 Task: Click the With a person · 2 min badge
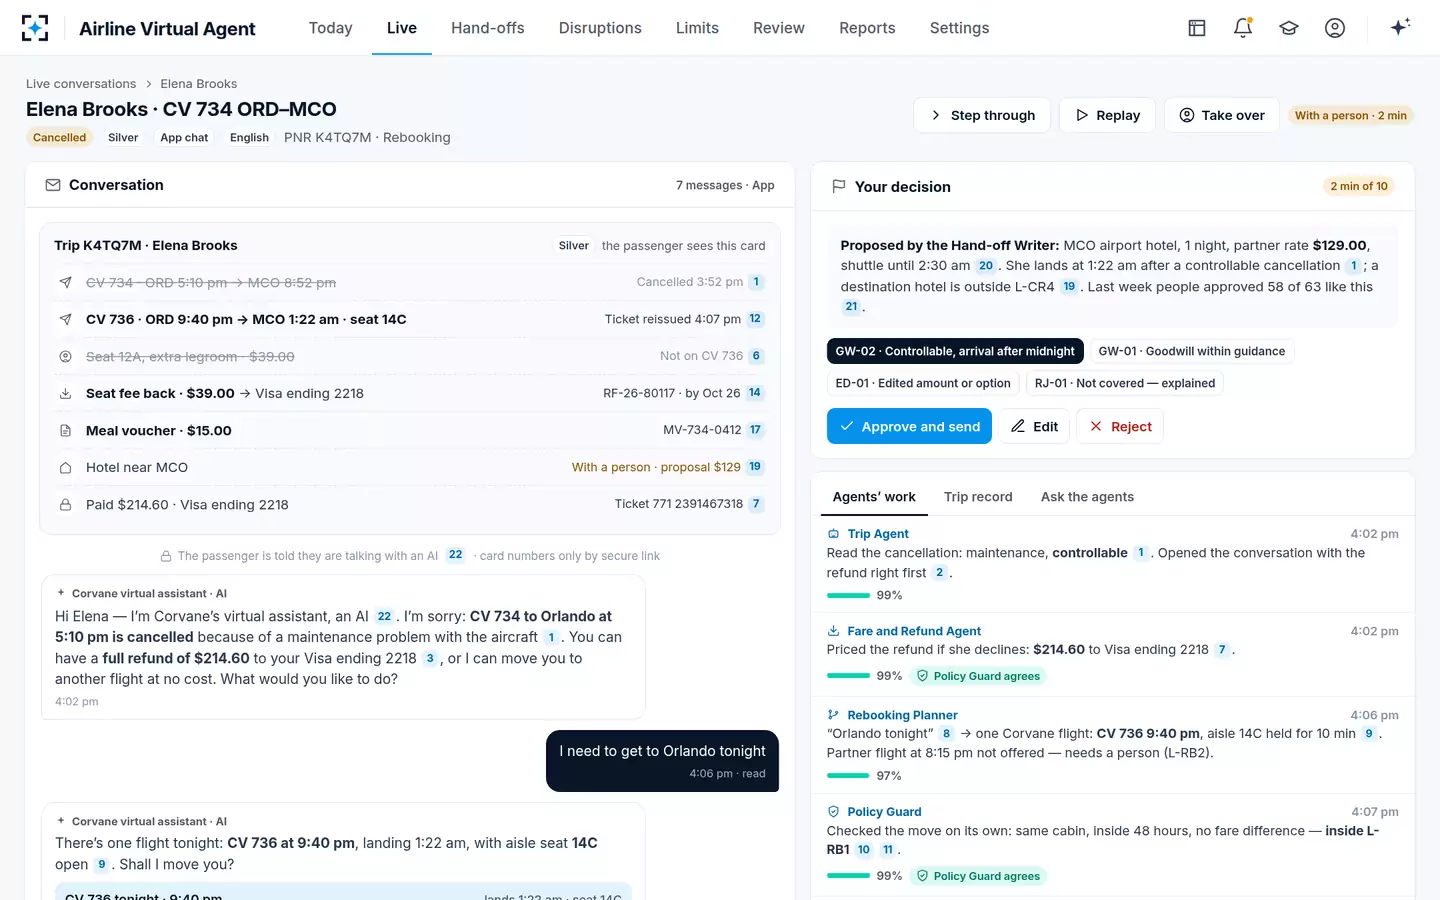click(1350, 116)
